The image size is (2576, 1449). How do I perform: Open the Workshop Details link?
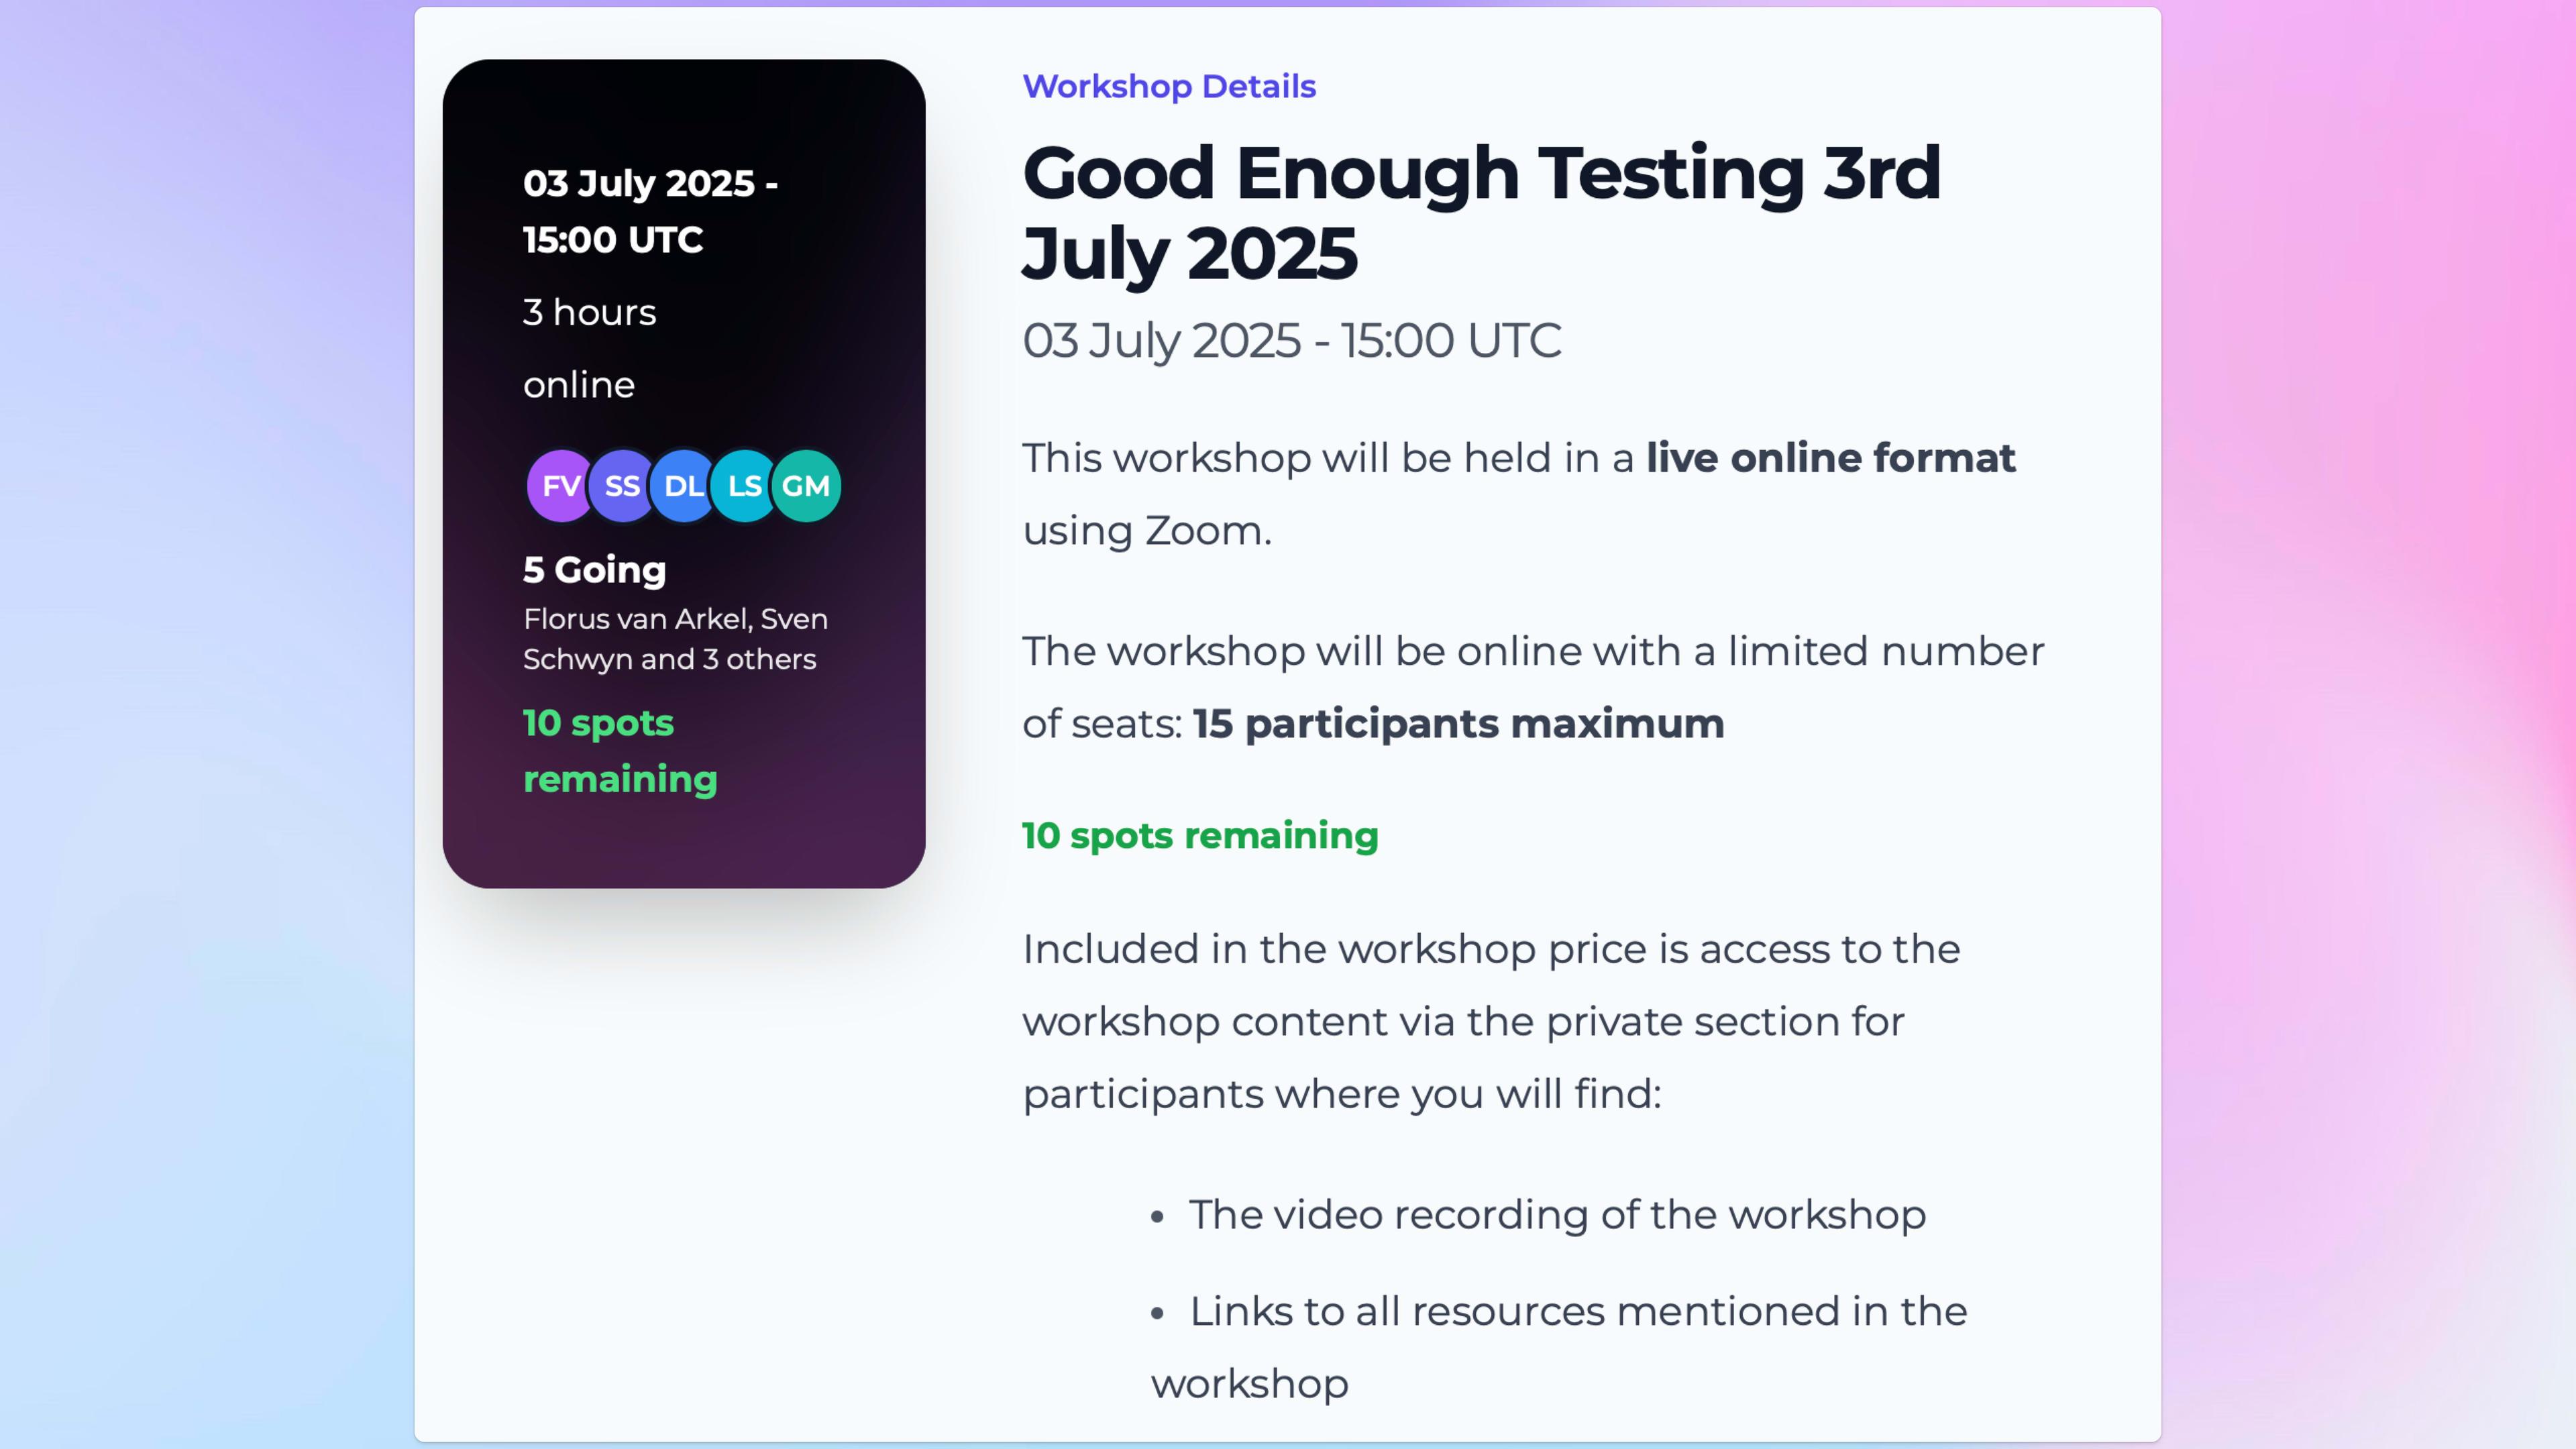pyautogui.click(x=1169, y=86)
